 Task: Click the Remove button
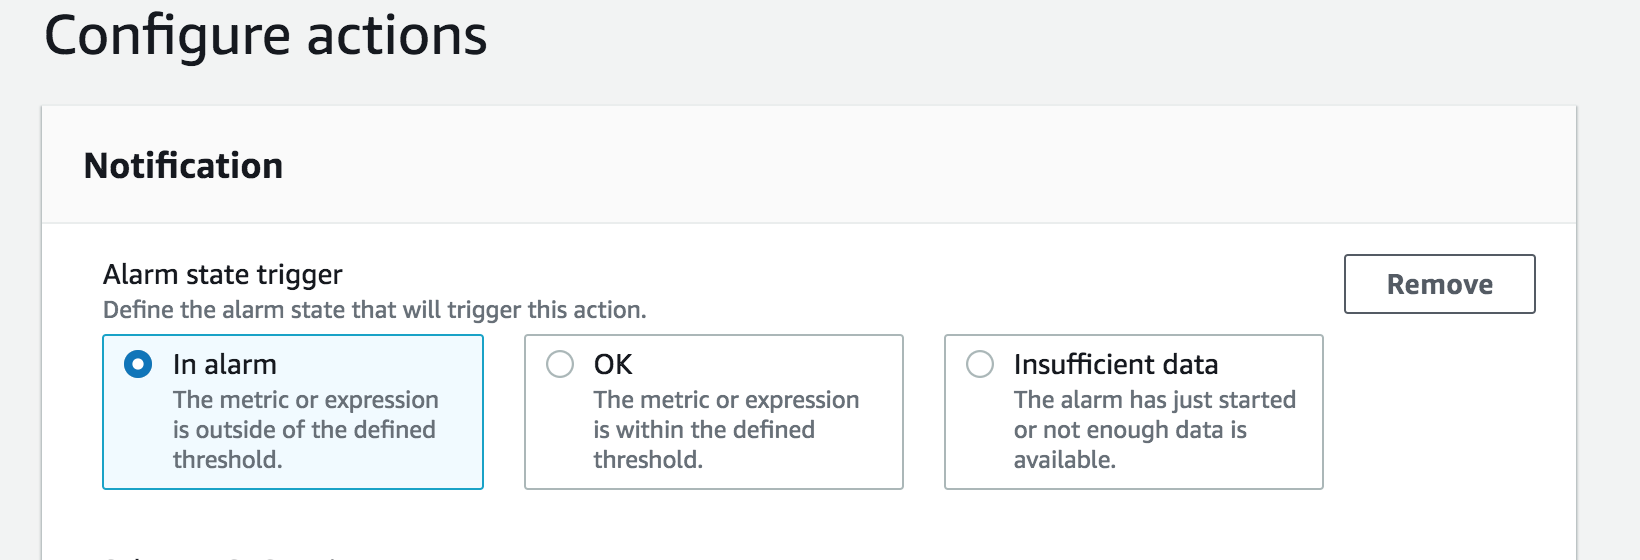coord(1439,284)
